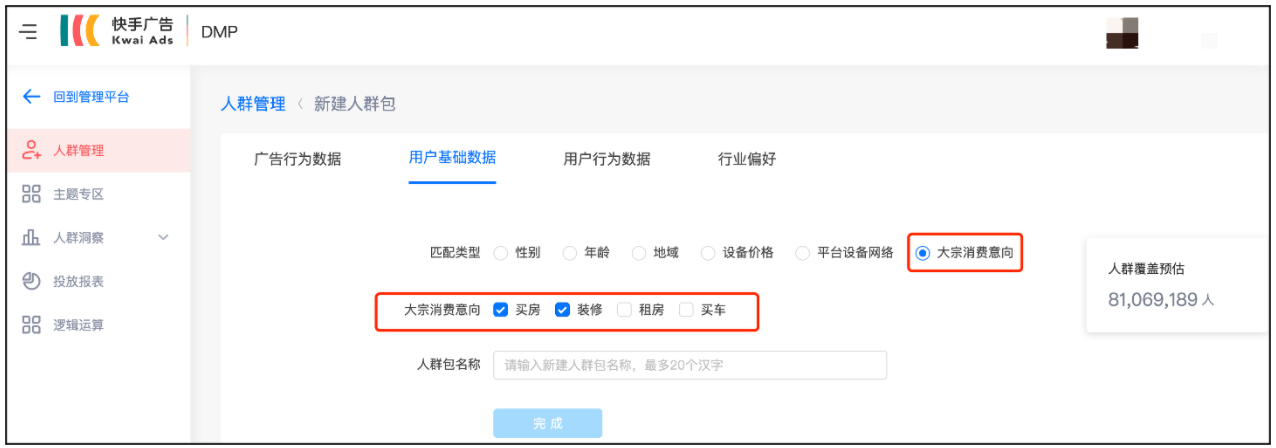The image size is (1276, 448).
Task: Click the back arrow to management platform
Action: click(32, 97)
